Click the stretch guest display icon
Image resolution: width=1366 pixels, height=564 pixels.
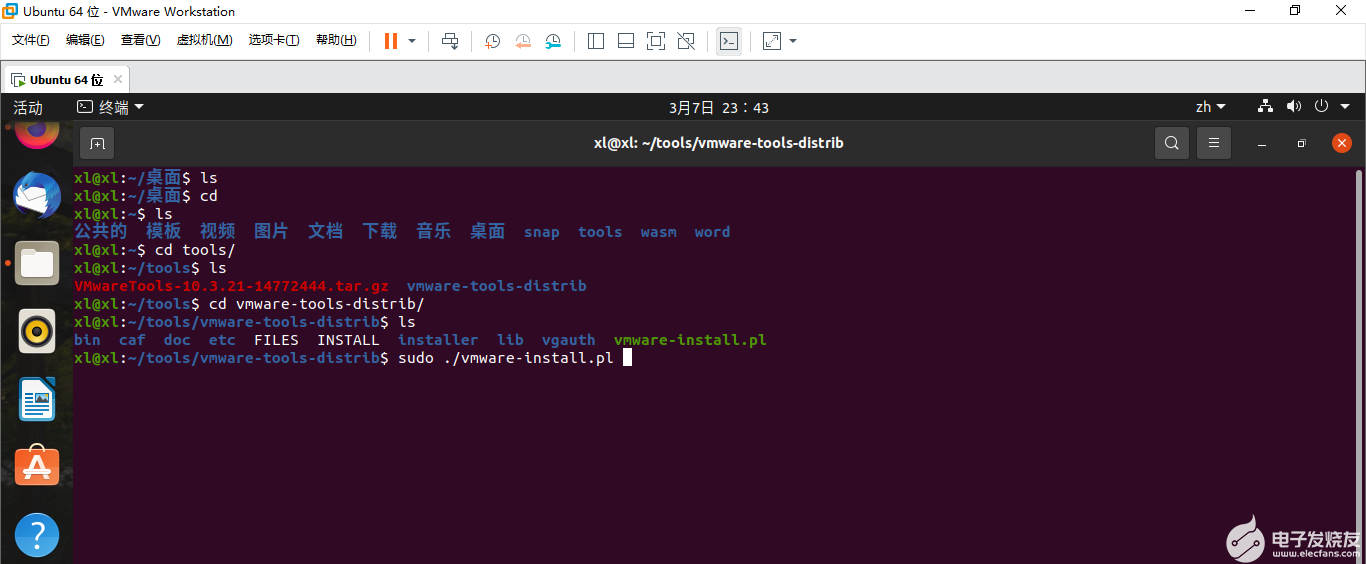(772, 41)
